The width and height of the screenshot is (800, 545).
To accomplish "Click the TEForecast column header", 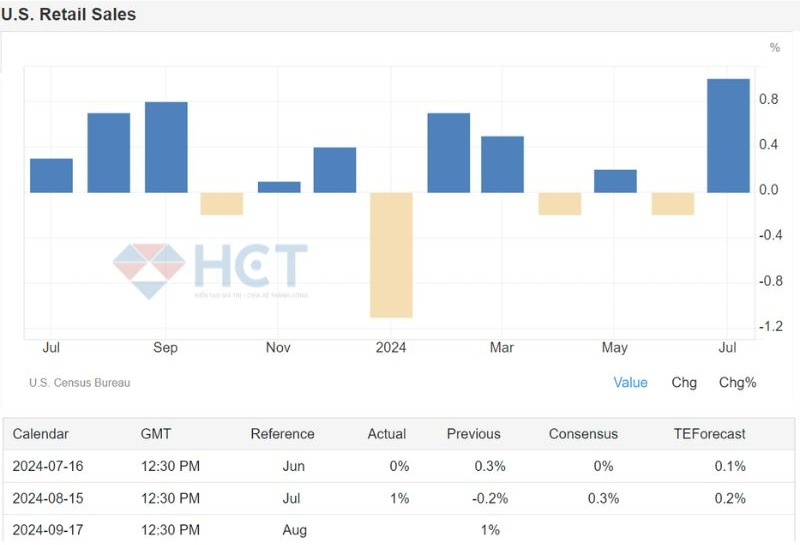I will 709,434.
